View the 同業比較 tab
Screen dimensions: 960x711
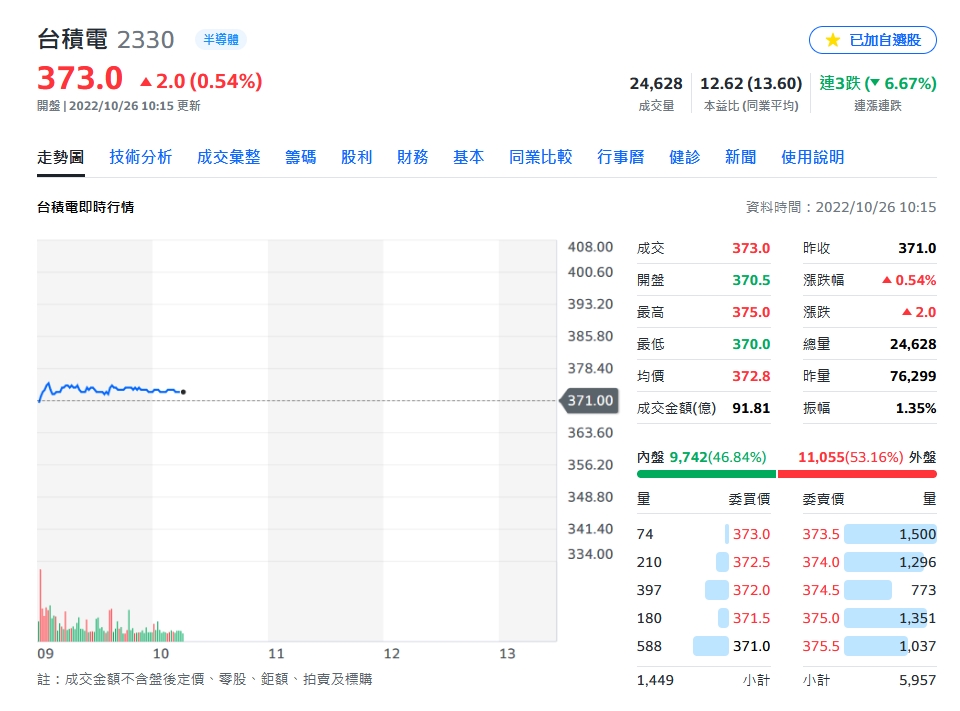coord(541,157)
